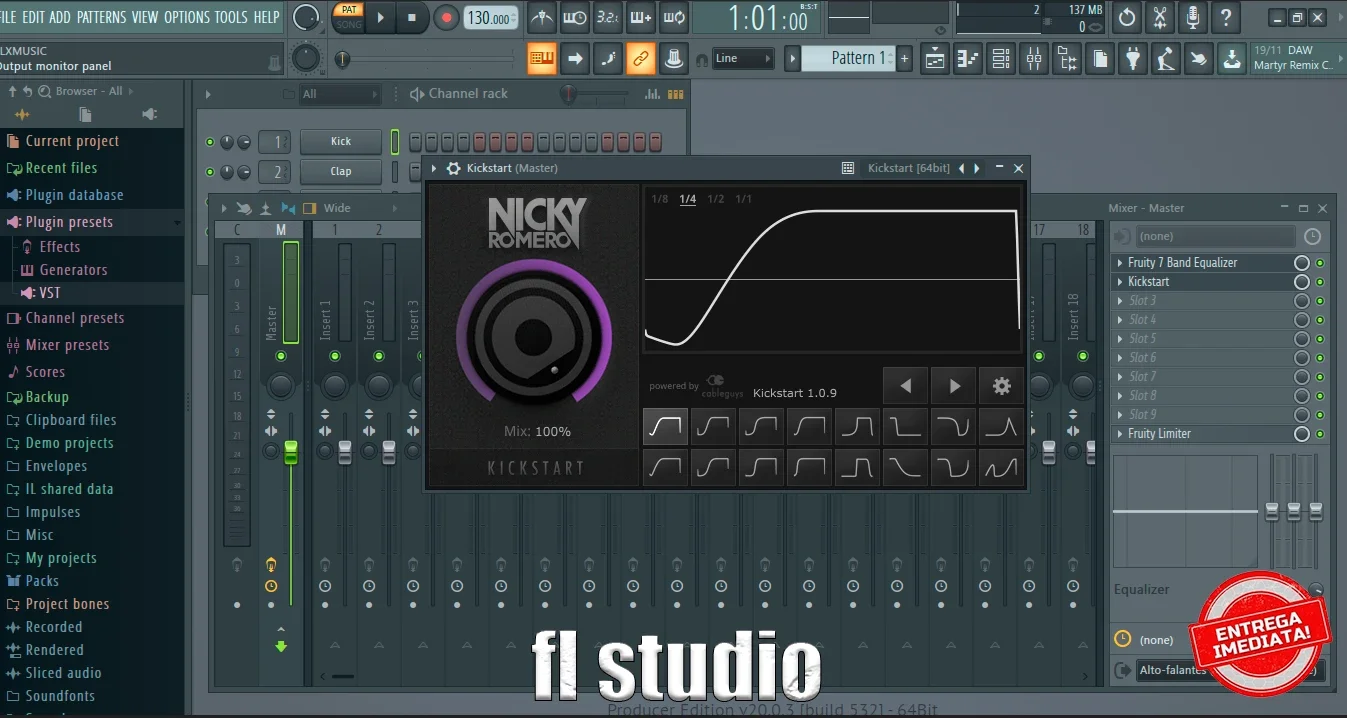Viewport: 1347px width, 718px height.
Task: Open Kickstart settings gear button
Action: coord(1002,386)
